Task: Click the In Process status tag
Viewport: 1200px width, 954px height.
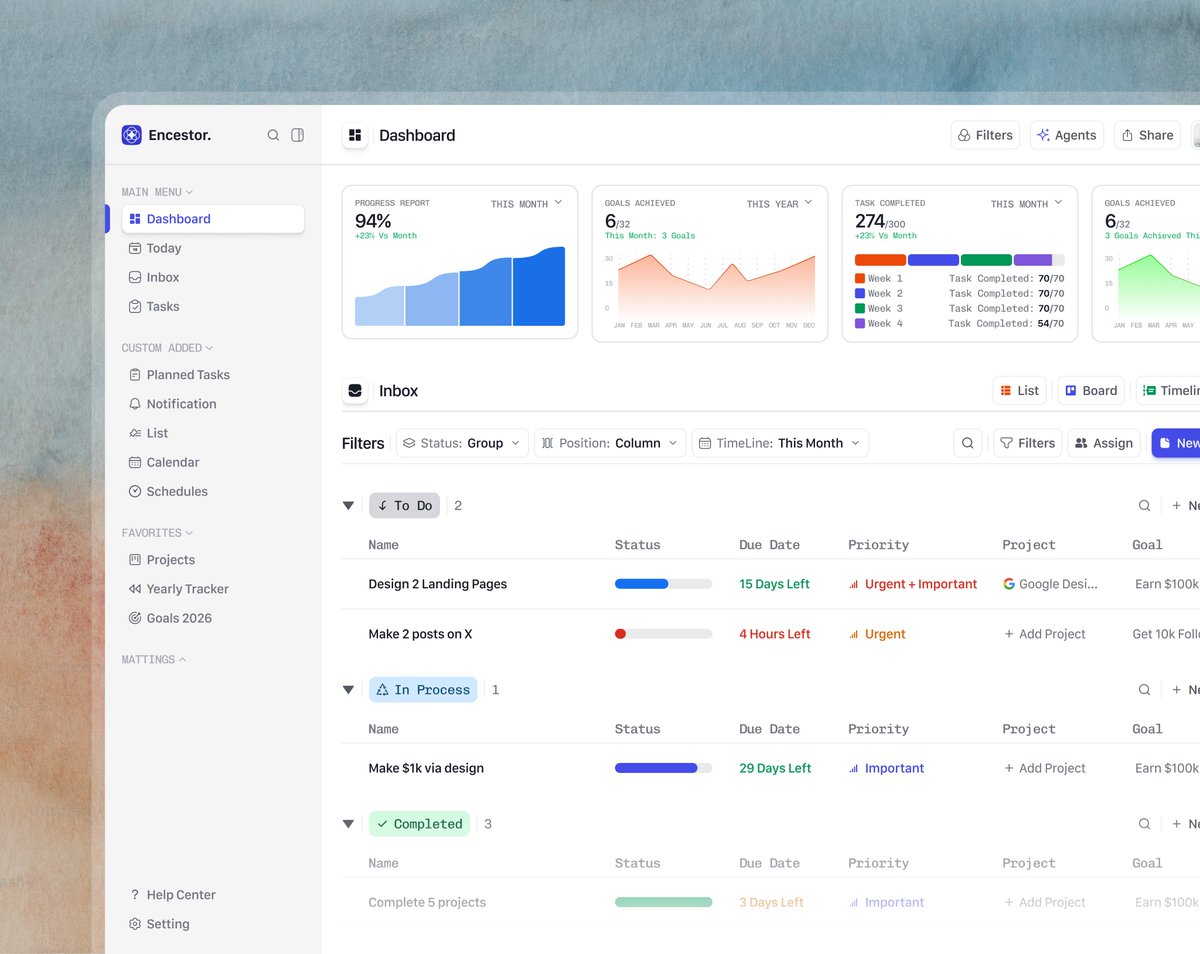Action: click(x=423, y=690)
